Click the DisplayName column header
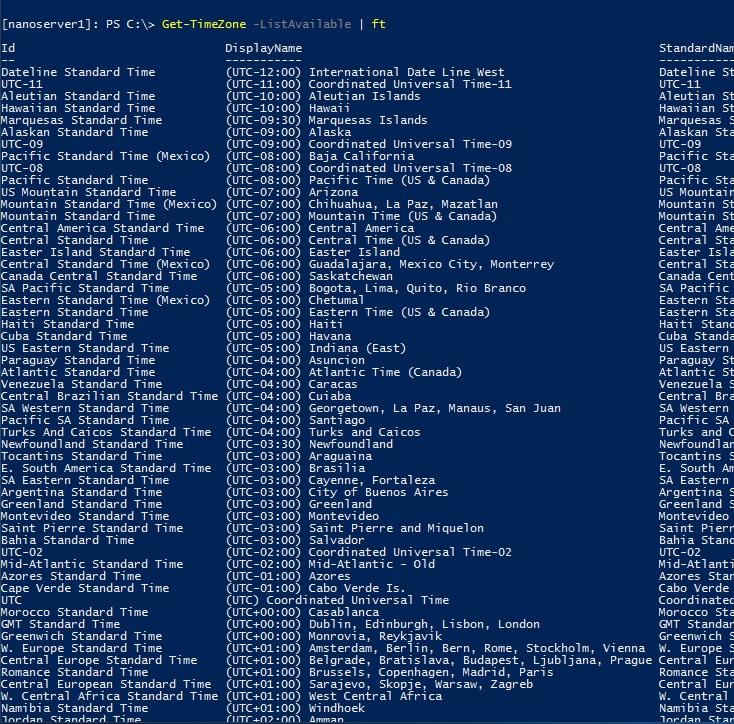Viewport: 734px width, 724px height. 264,48
